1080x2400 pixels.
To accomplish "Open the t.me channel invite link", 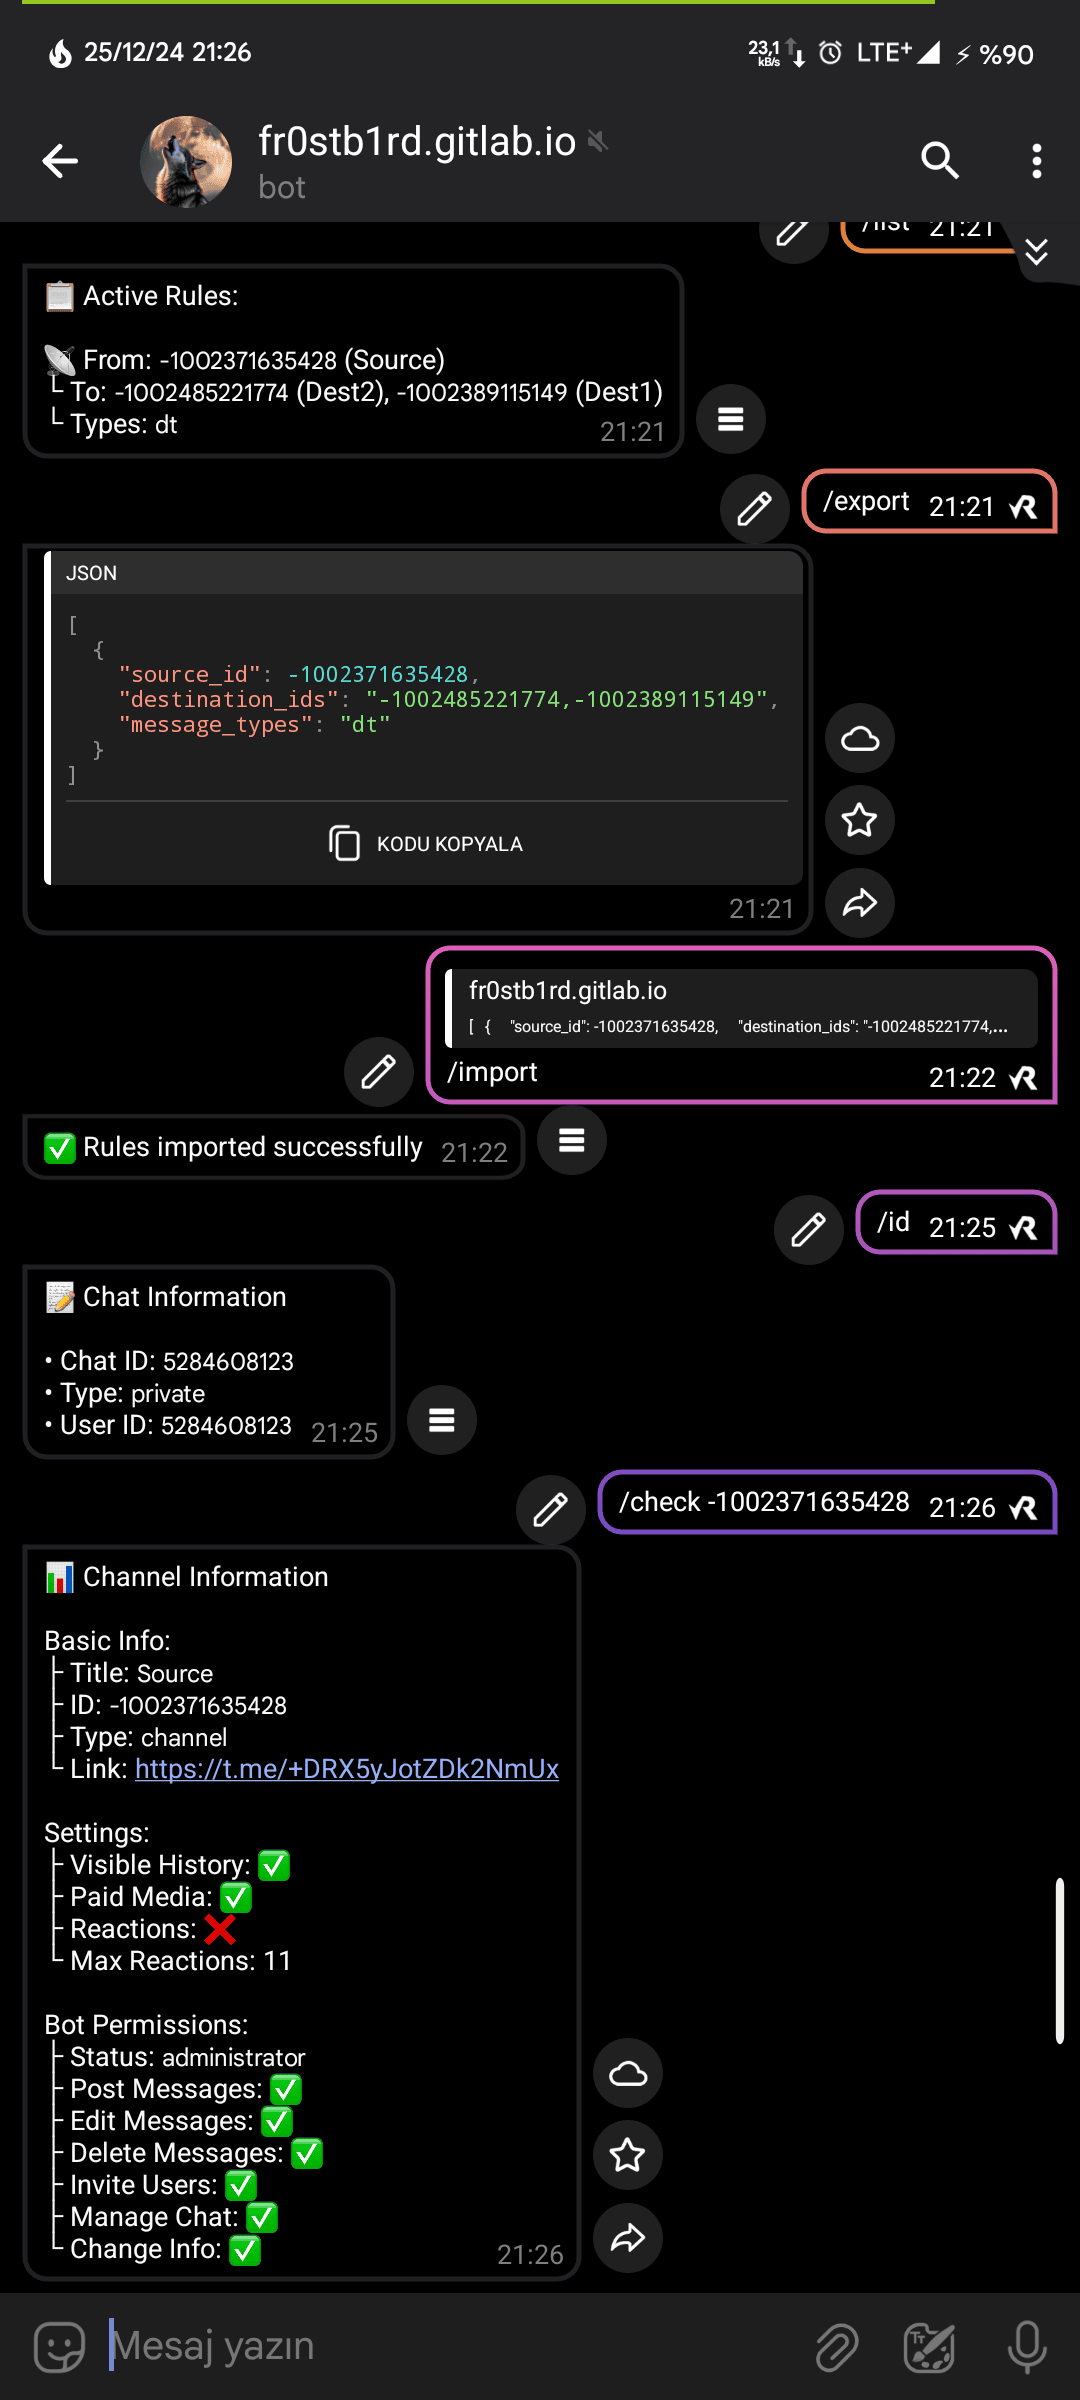I will pos(346,1769).
